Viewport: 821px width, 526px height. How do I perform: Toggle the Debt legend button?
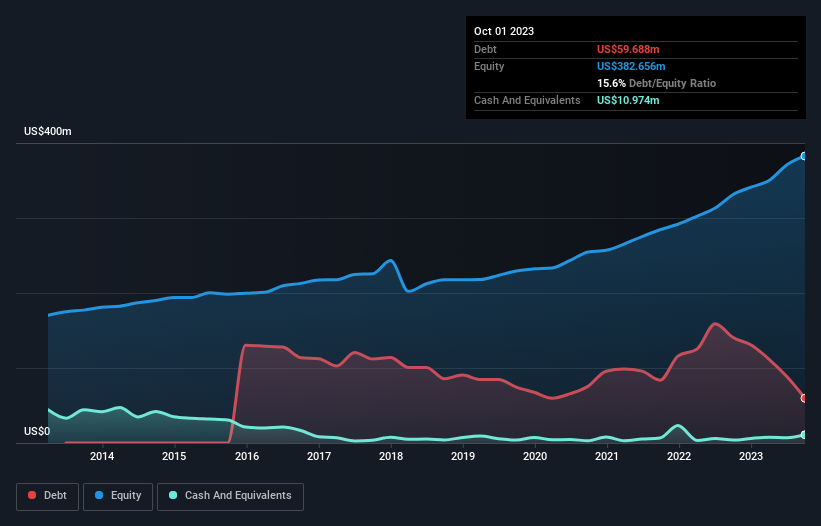pos(48,496)
